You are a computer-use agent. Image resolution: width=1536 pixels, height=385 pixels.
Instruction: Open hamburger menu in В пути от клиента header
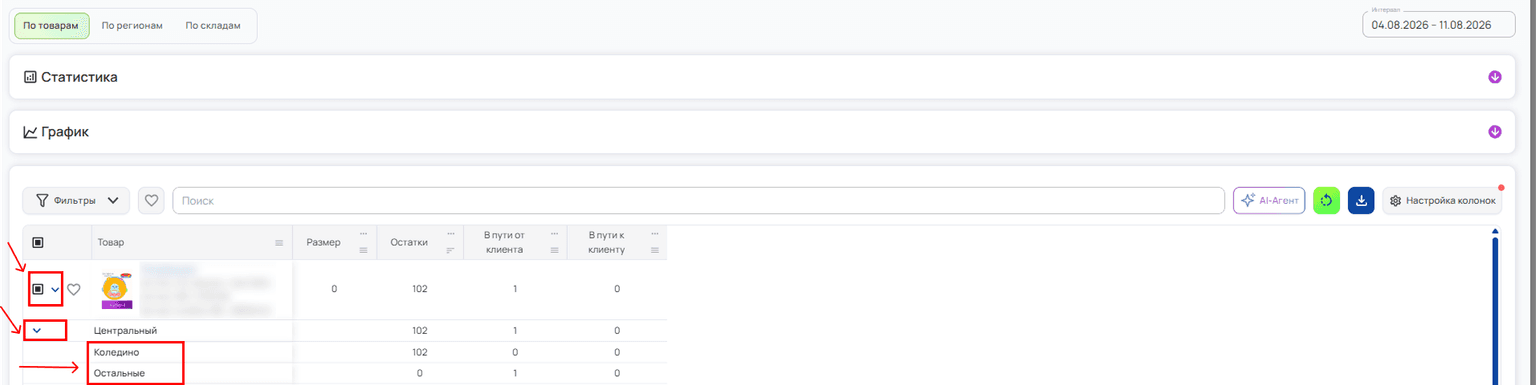pyautogui.click(x=553, y=250)
